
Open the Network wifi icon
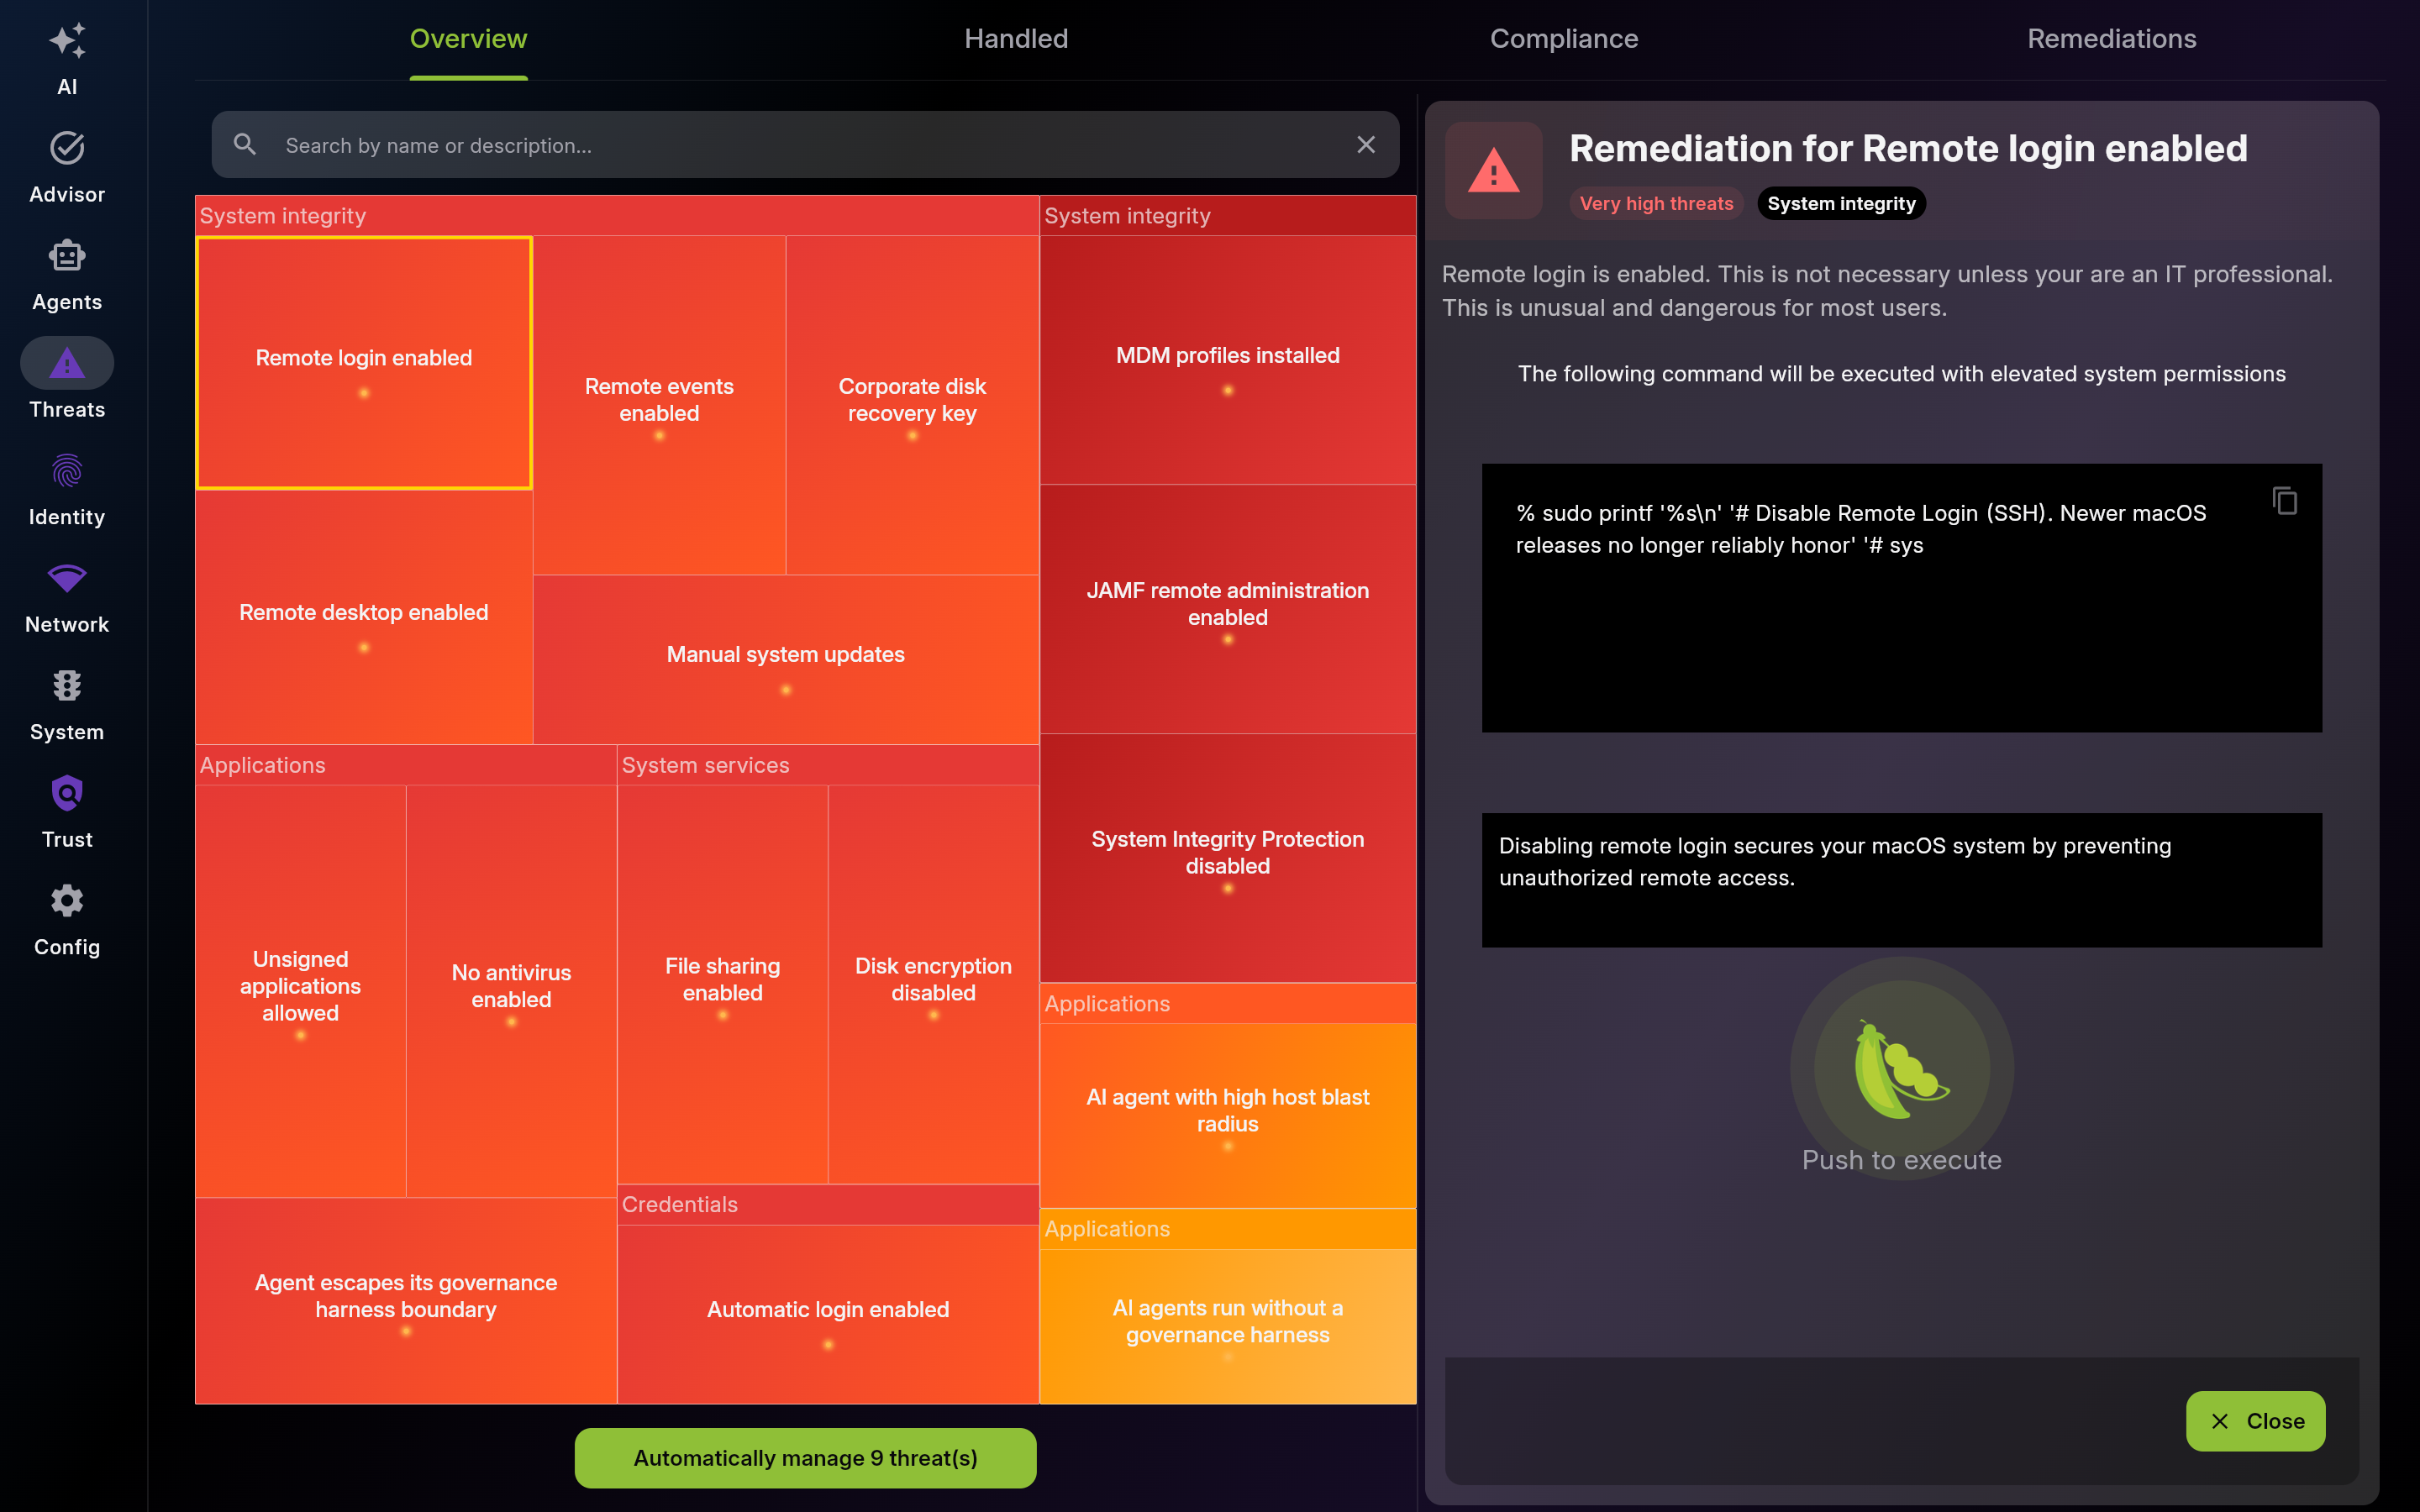point(67,578)
